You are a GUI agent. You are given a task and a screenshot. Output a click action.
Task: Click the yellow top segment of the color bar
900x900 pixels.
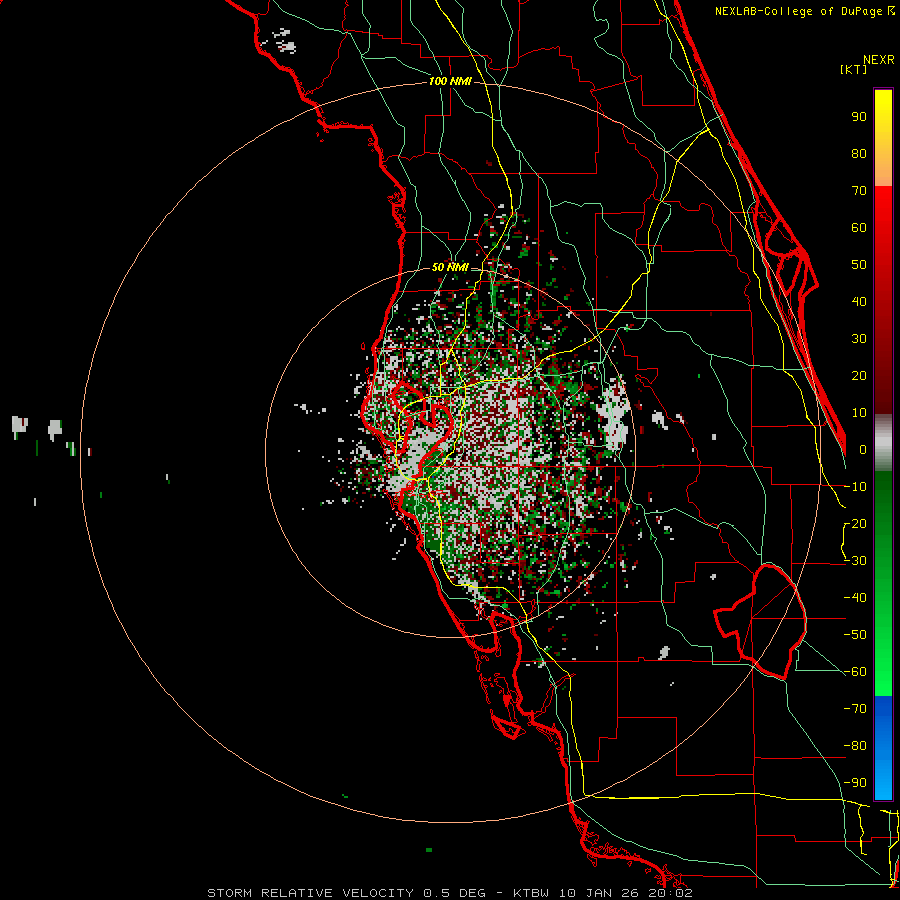coord(883,138)
